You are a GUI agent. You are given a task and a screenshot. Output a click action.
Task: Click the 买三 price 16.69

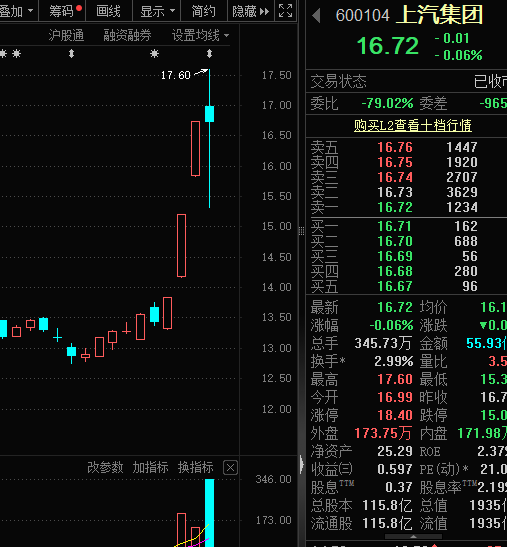click(395, 256)
